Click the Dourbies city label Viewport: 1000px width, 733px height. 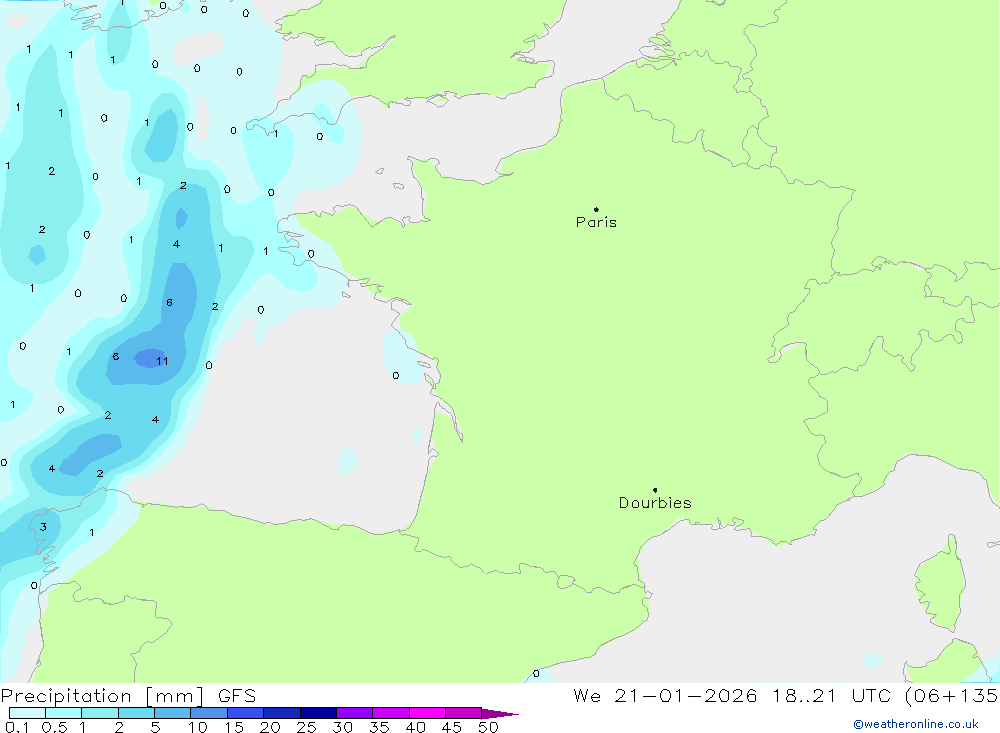655,503
